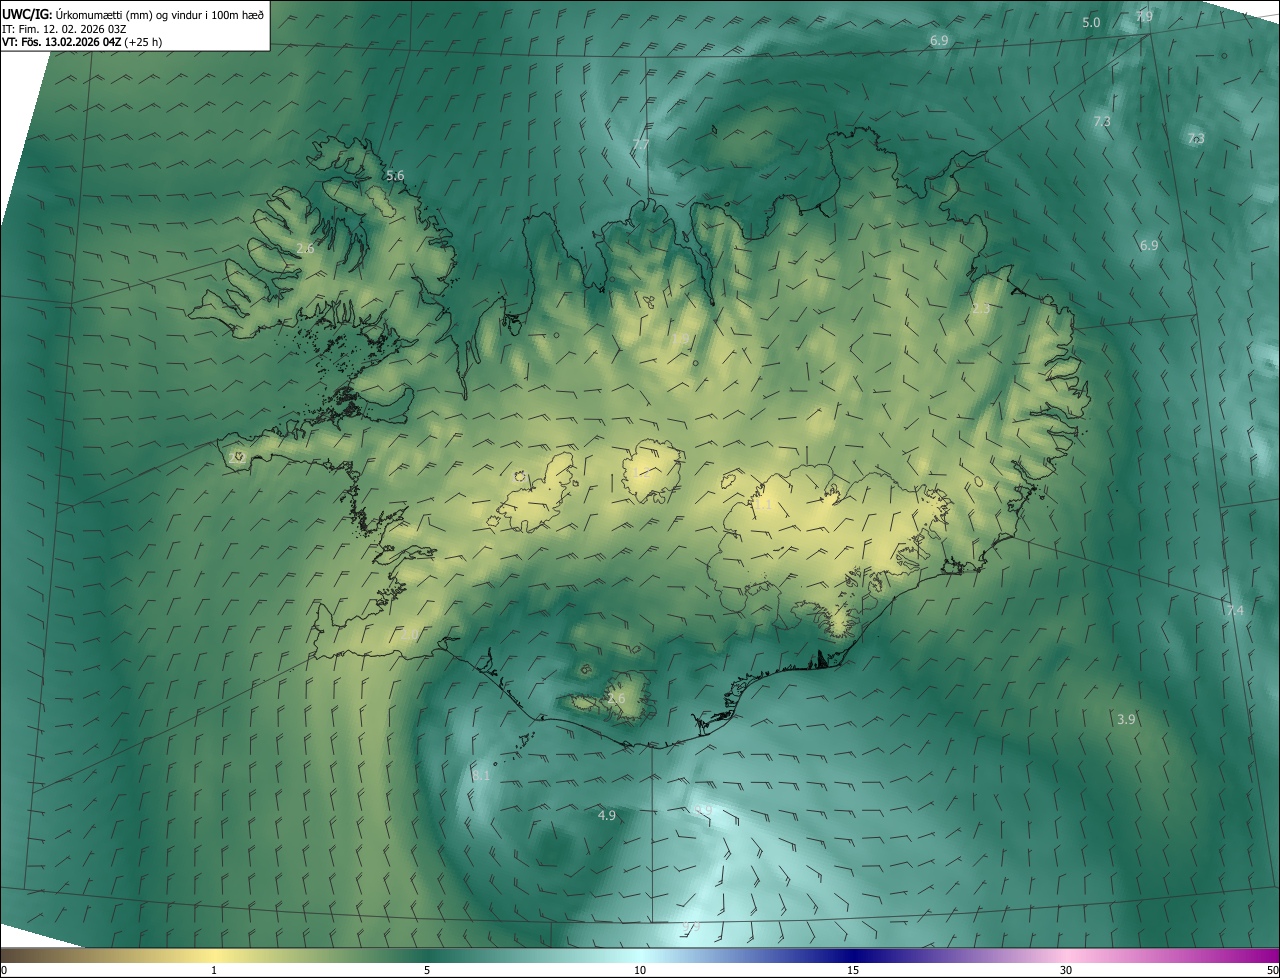Click the 5.6 value label near the Westfjords

pyautogui.click(x=395, y=175)
